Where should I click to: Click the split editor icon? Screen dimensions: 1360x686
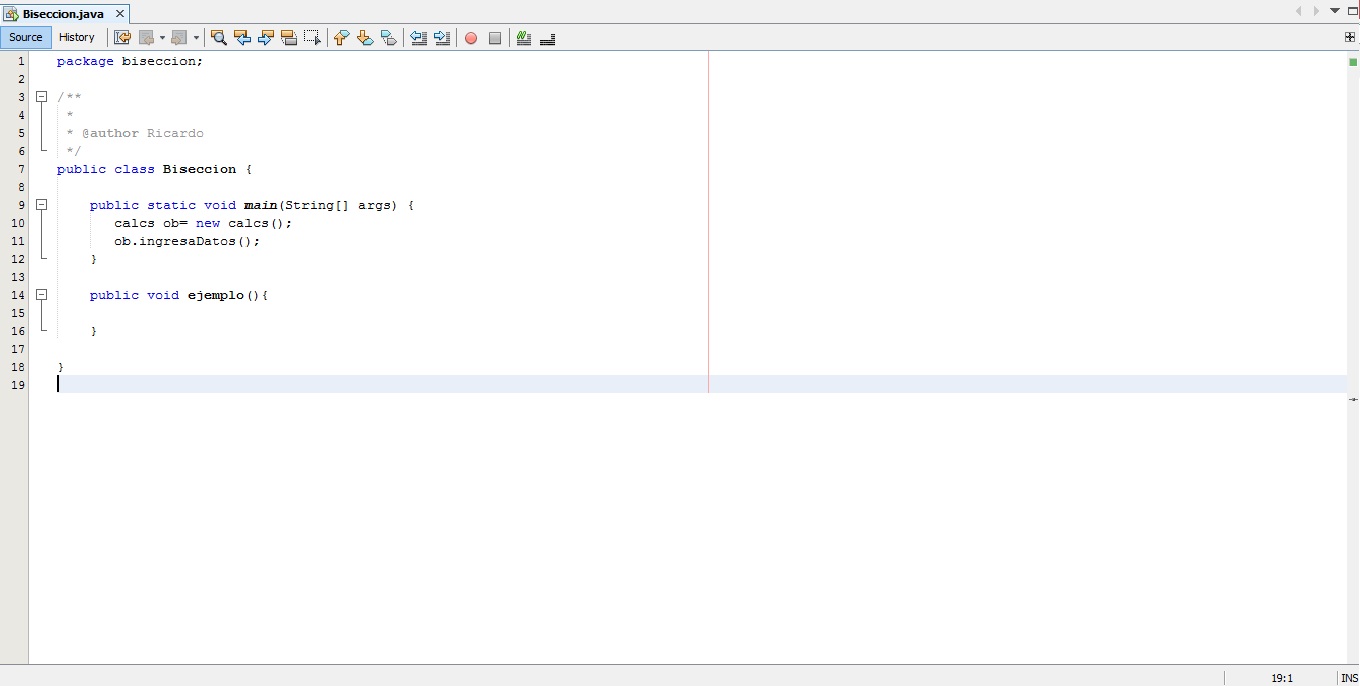1350,37
